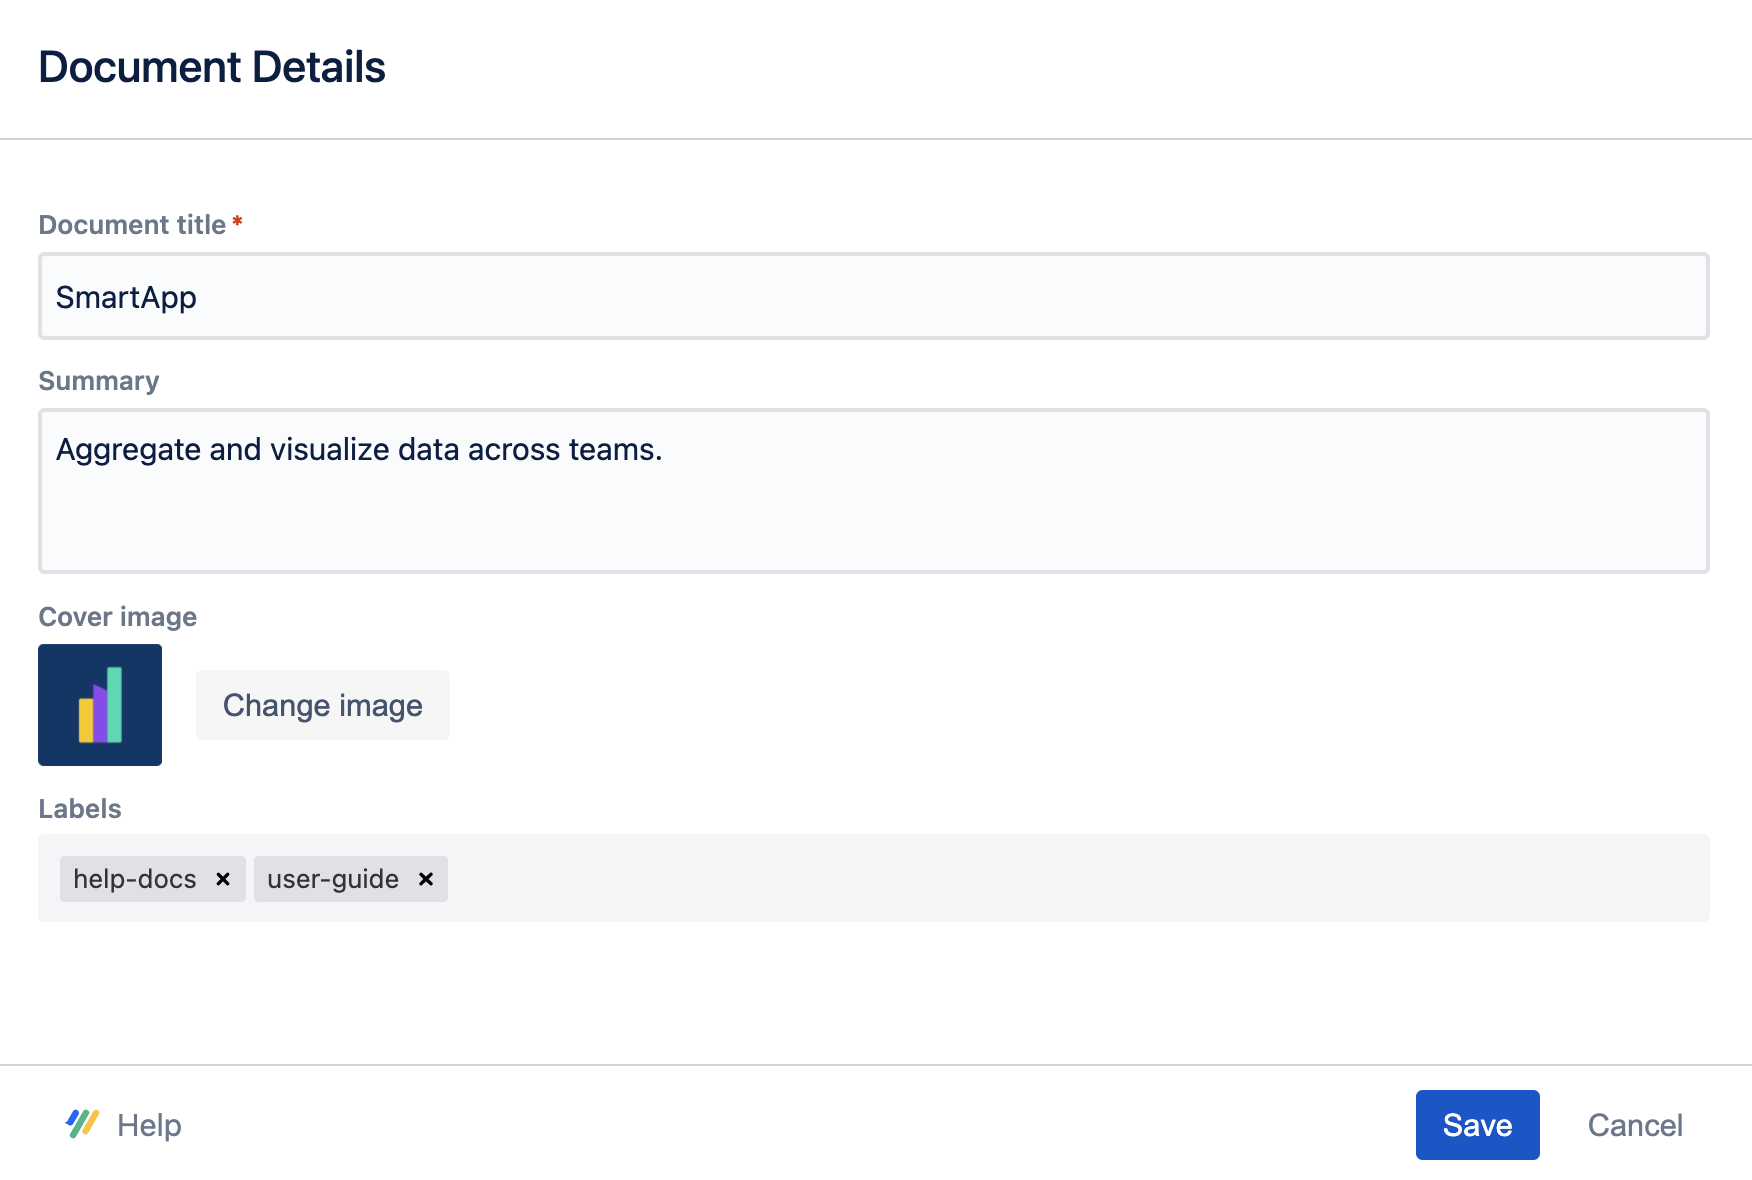Click the colorful Help logo icon
1752x1180 pixels.
tap(82, 1124)
